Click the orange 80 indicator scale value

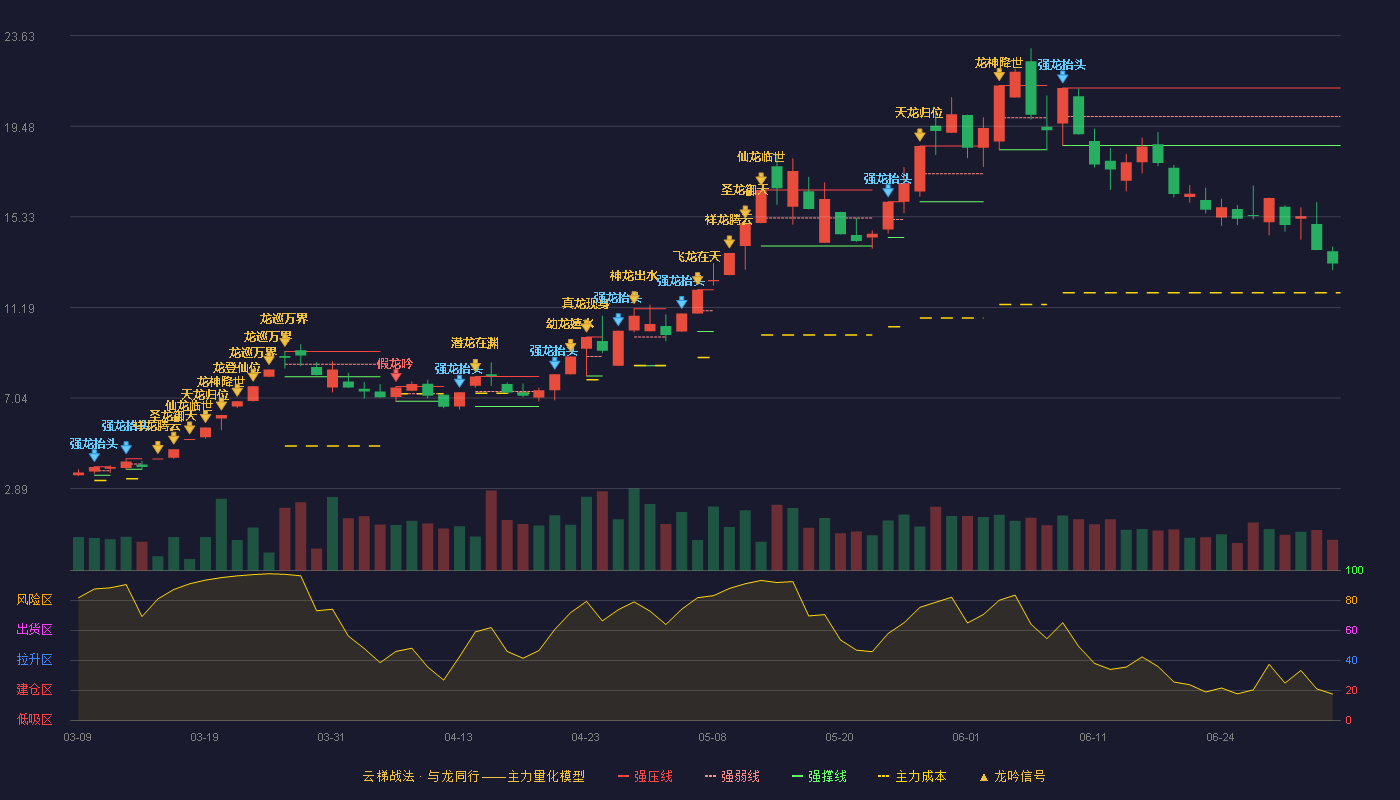point(1351,600)
